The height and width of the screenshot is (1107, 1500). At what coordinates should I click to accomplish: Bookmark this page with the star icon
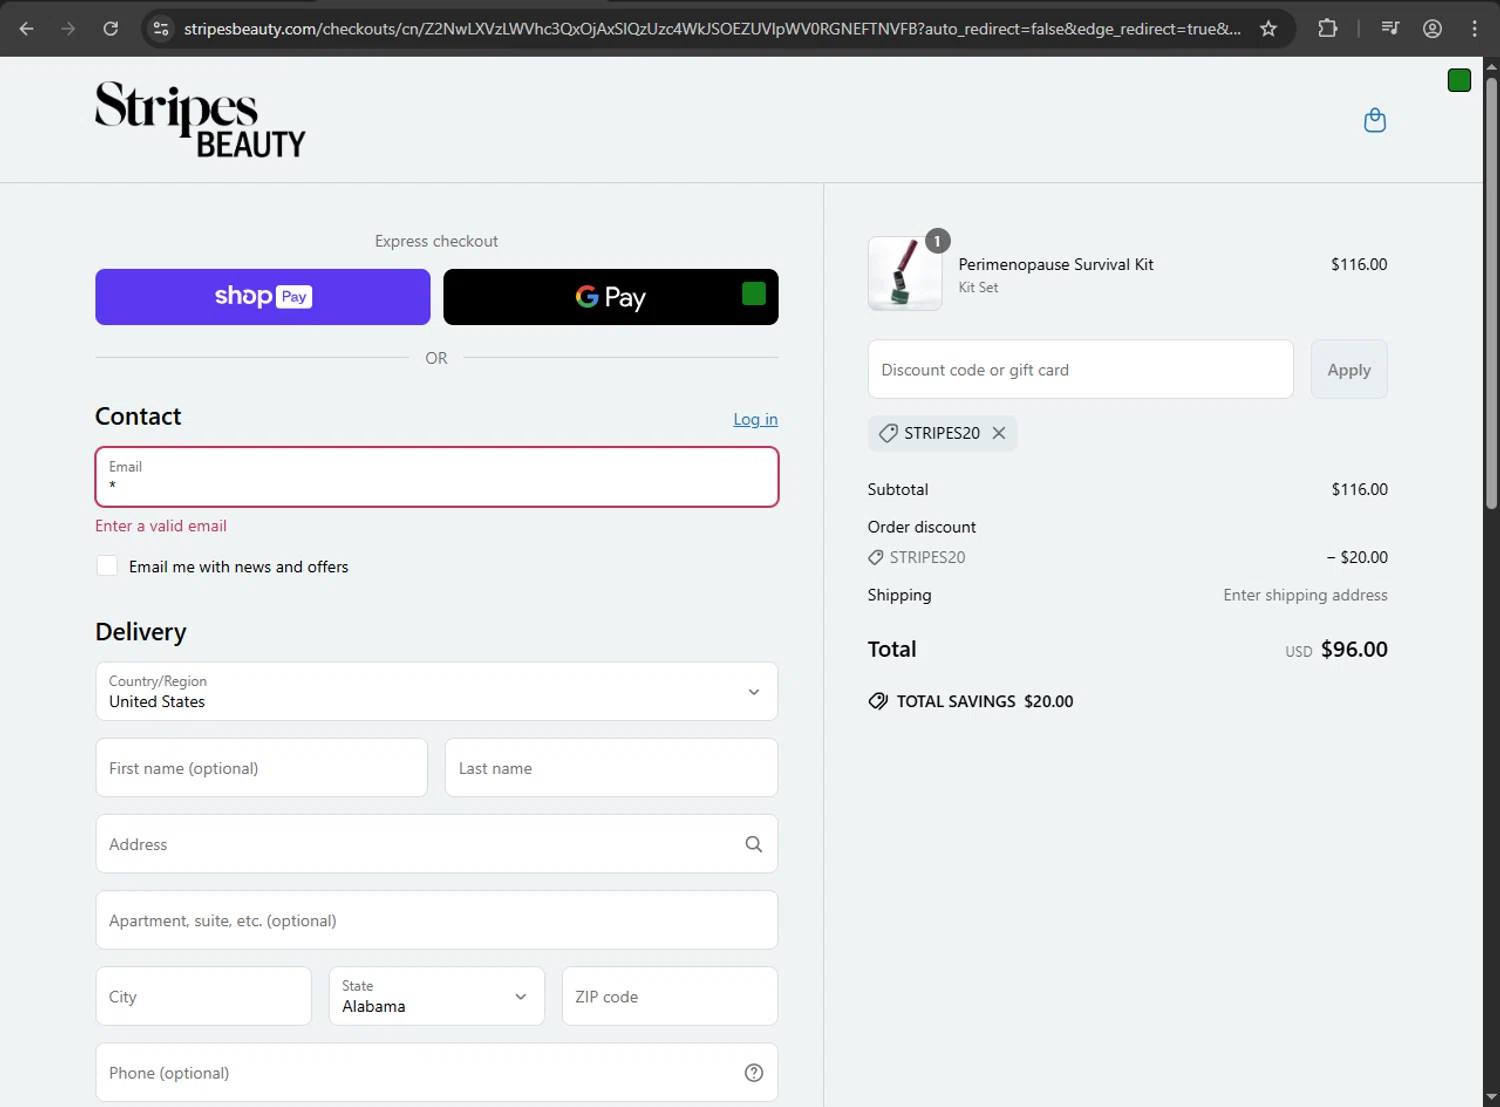click(x=1268, y=28)
